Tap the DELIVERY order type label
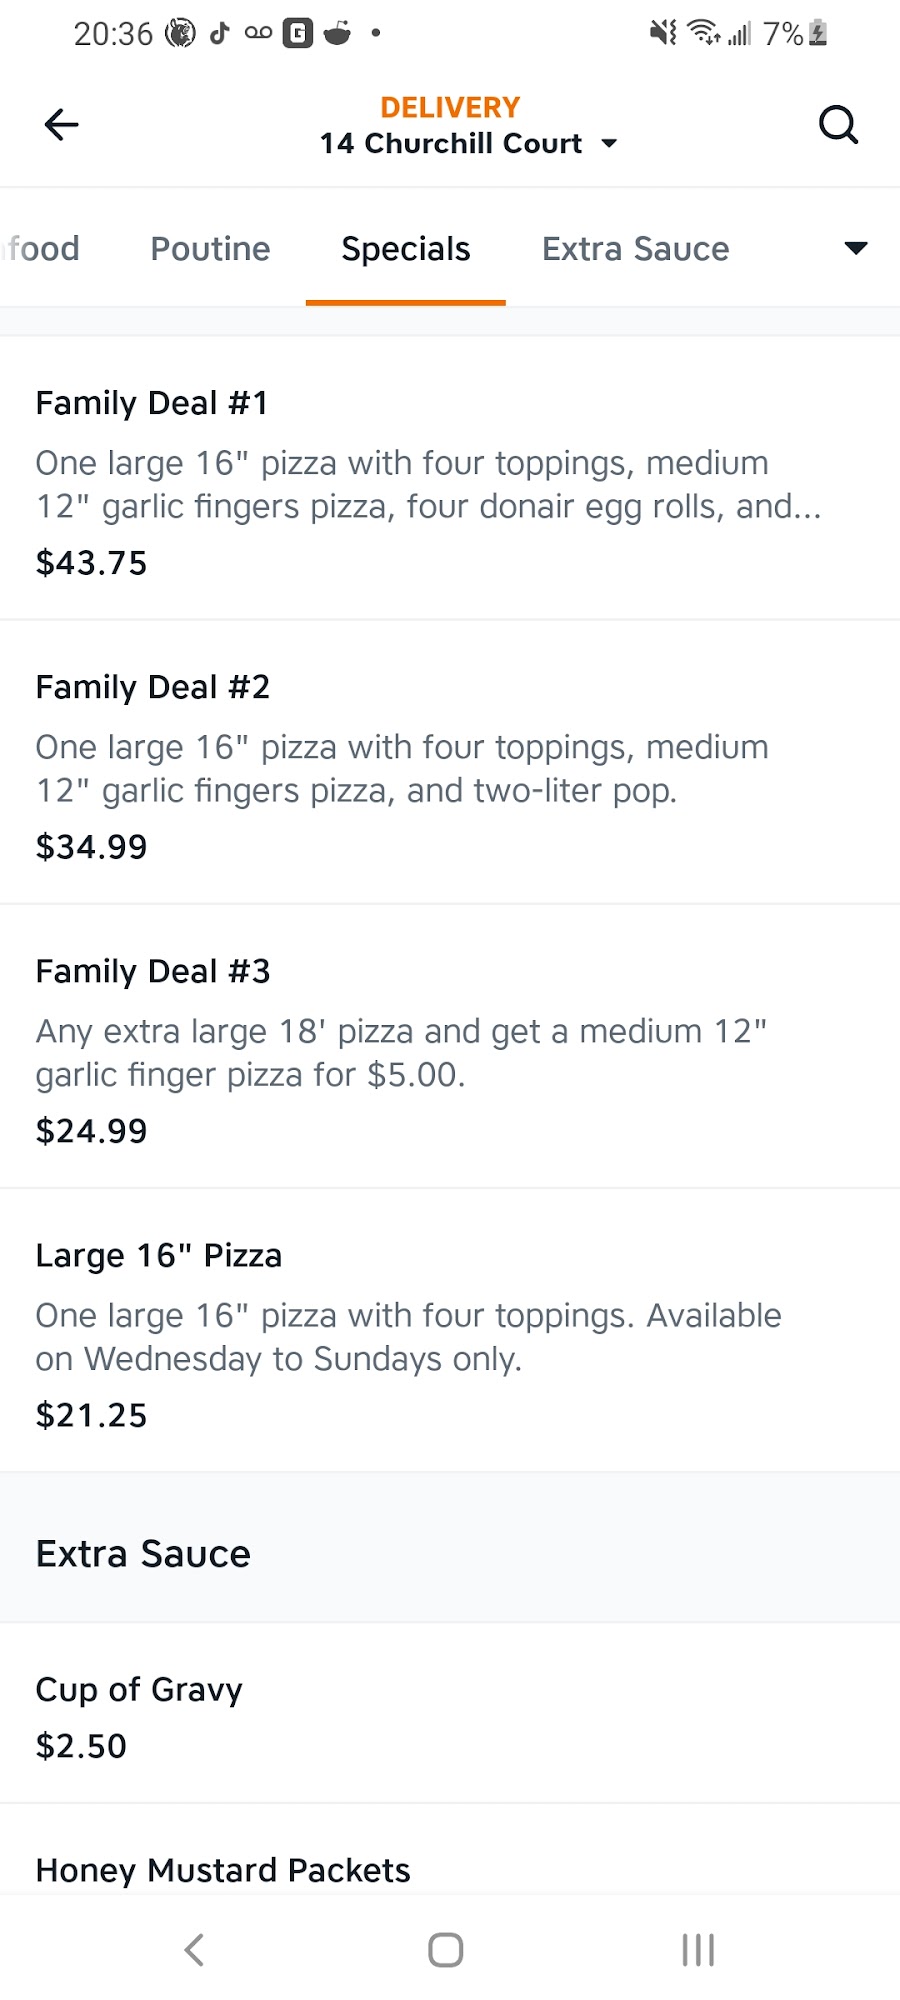The image size is (900, 2000). click(450, 107)
